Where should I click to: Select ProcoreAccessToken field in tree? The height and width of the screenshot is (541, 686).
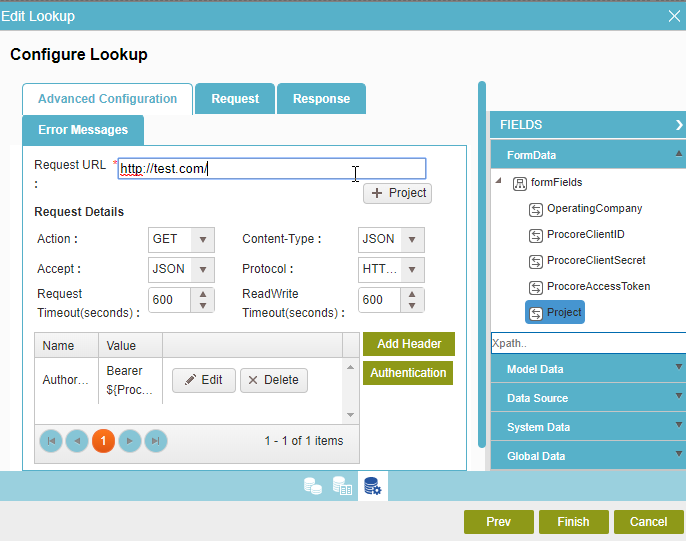tap(597, 286)
